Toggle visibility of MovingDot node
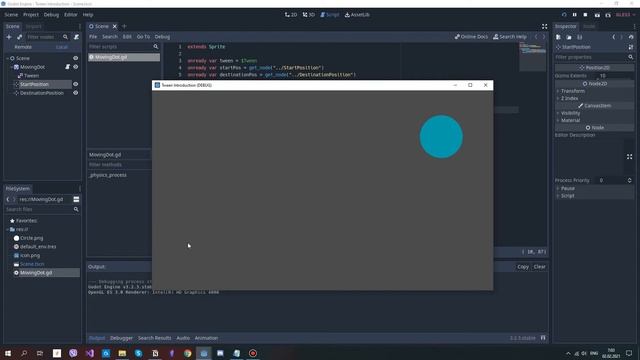Viewport: 640px width, 360px height. click(76, 67)
